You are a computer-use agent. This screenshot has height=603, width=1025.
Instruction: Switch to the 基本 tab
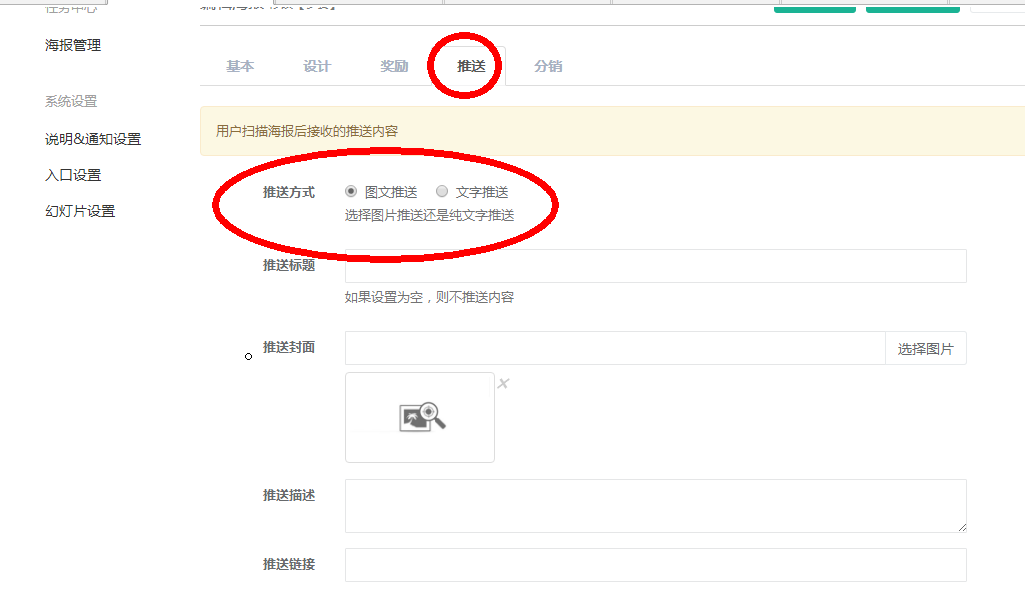(x=240, y=67)
